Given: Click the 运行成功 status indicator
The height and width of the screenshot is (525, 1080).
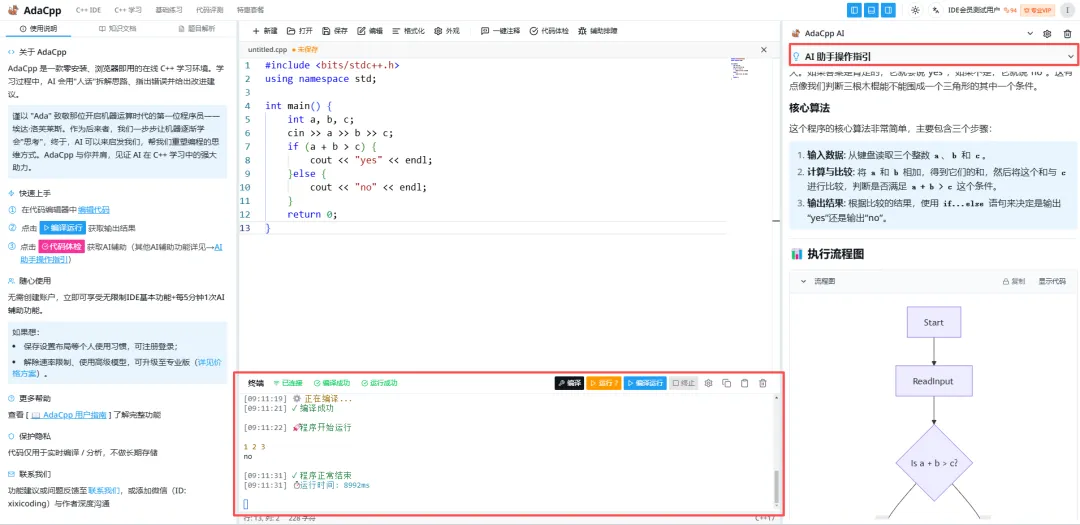Looking at the screenshot, I should pos(380,383).
